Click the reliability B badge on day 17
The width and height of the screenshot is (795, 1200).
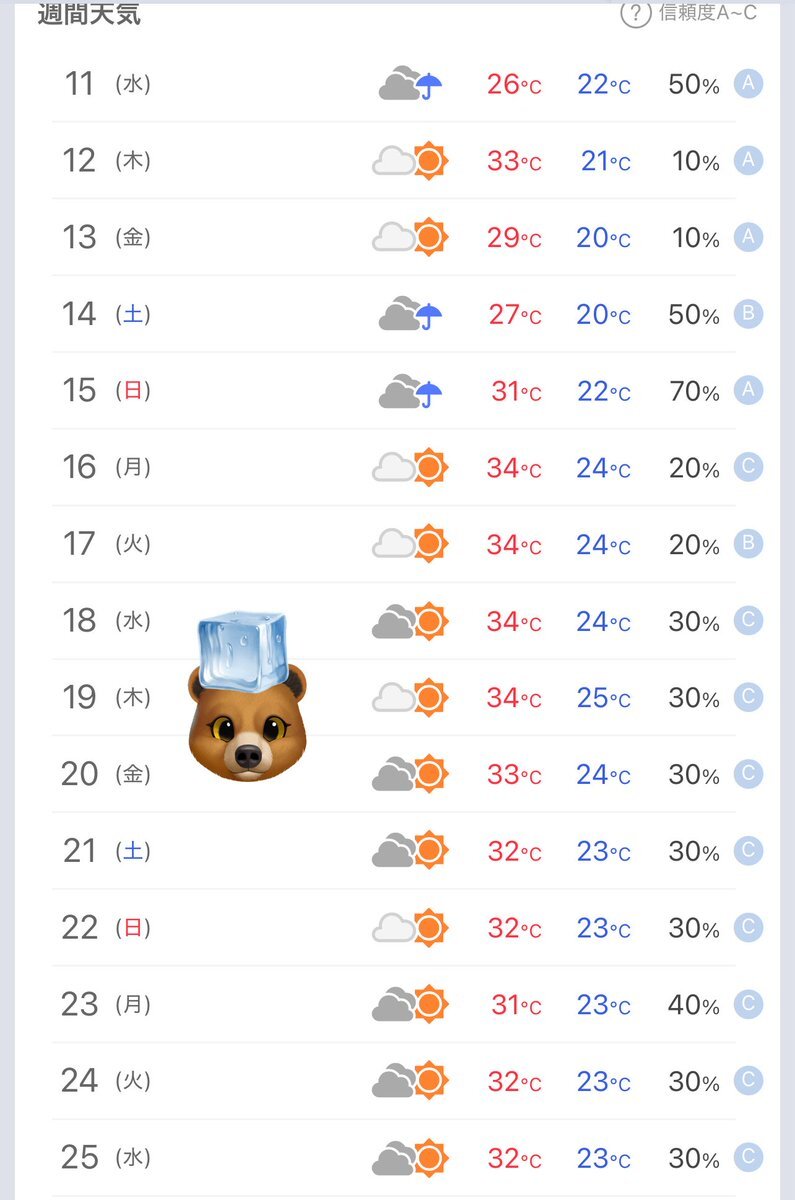(x=748, y=544)
